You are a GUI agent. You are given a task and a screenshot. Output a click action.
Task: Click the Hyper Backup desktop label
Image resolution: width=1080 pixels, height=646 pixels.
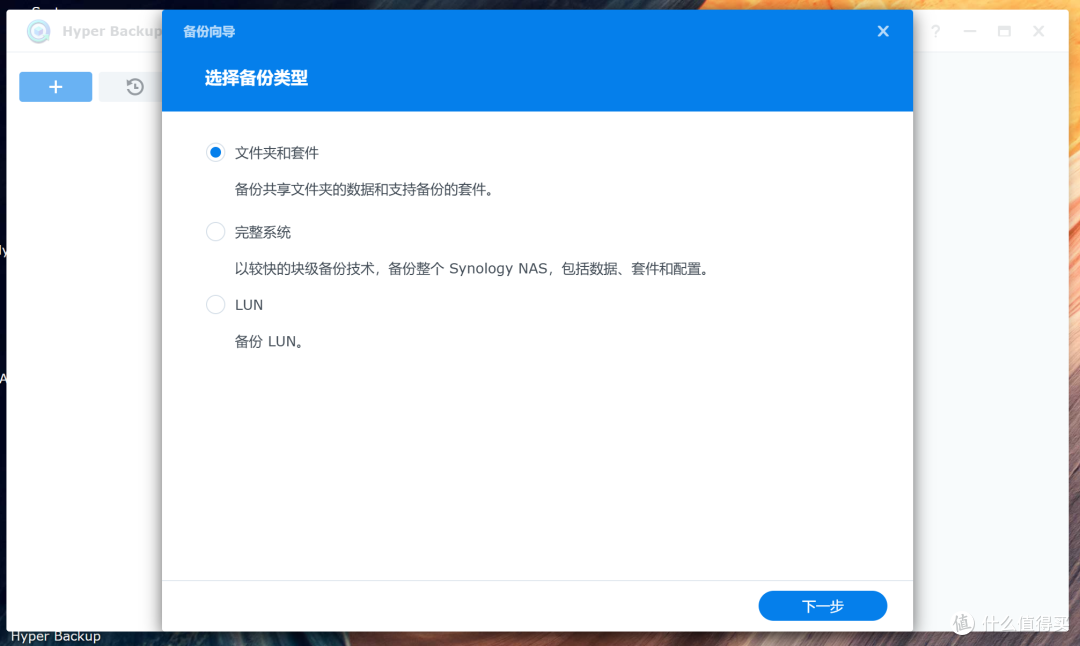pyautogui.click(x=56, y=636)
